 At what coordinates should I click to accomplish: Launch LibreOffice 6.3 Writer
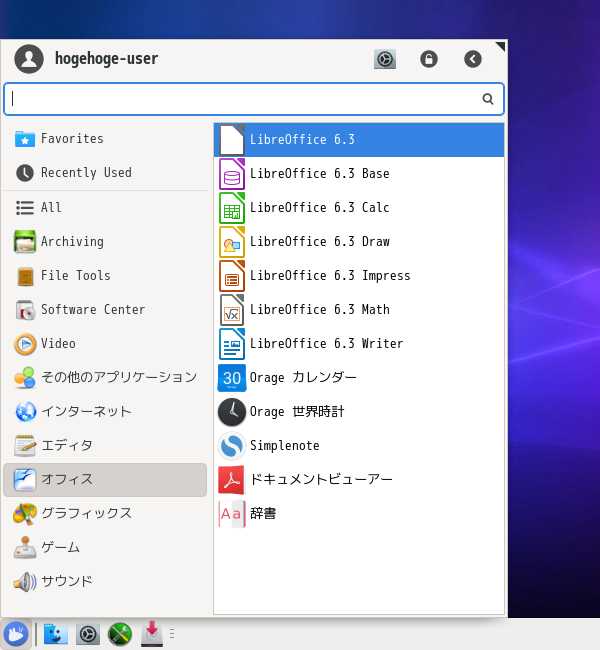pyautogui.click(x=359, y=344)
